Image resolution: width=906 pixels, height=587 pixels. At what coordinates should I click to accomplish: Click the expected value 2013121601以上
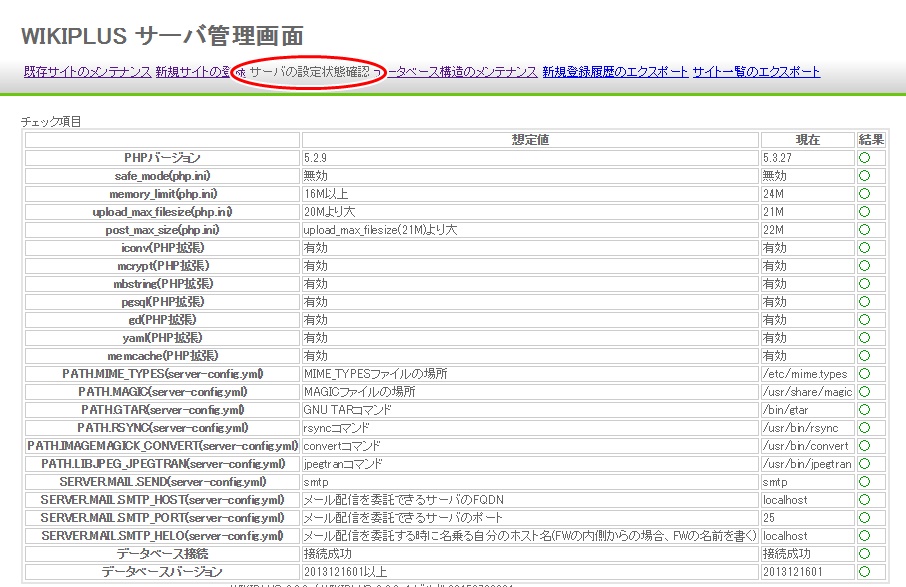tap(346, 572)
